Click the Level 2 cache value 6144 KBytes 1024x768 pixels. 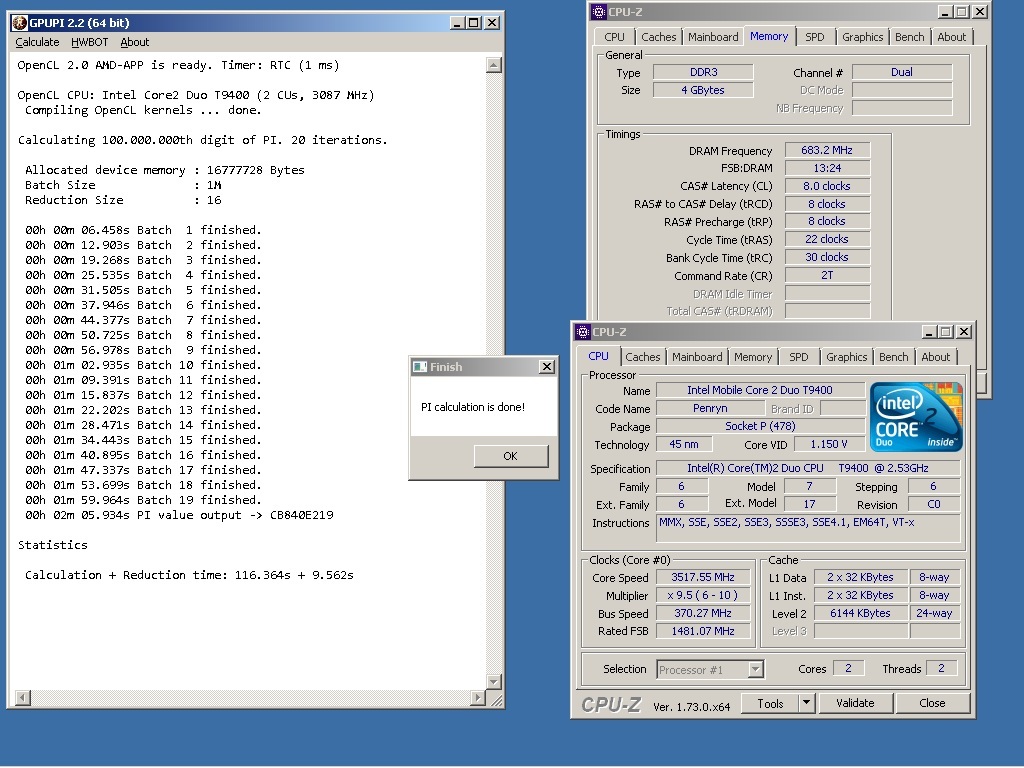click(x=860, y=613)
